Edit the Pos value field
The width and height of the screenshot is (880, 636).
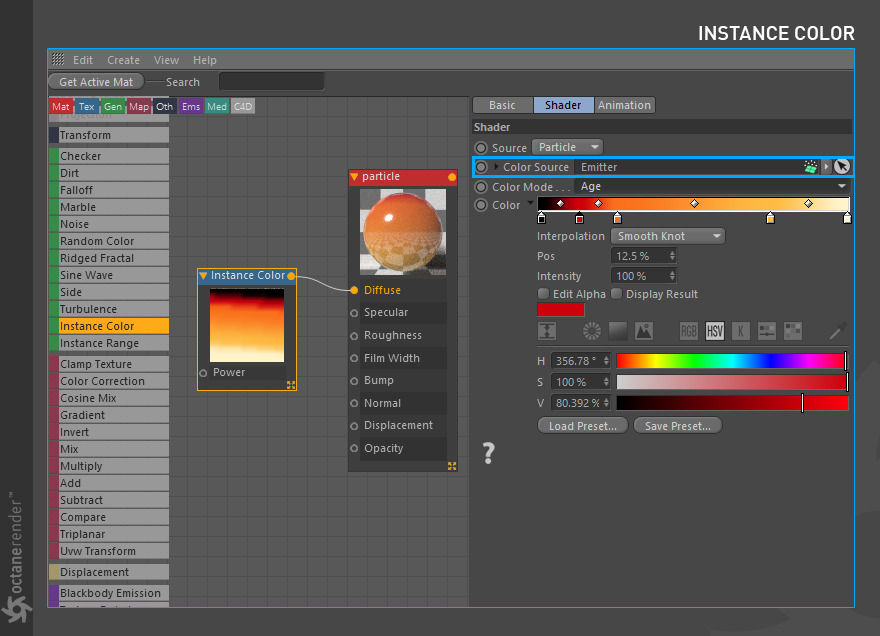(x=638, y=255)
